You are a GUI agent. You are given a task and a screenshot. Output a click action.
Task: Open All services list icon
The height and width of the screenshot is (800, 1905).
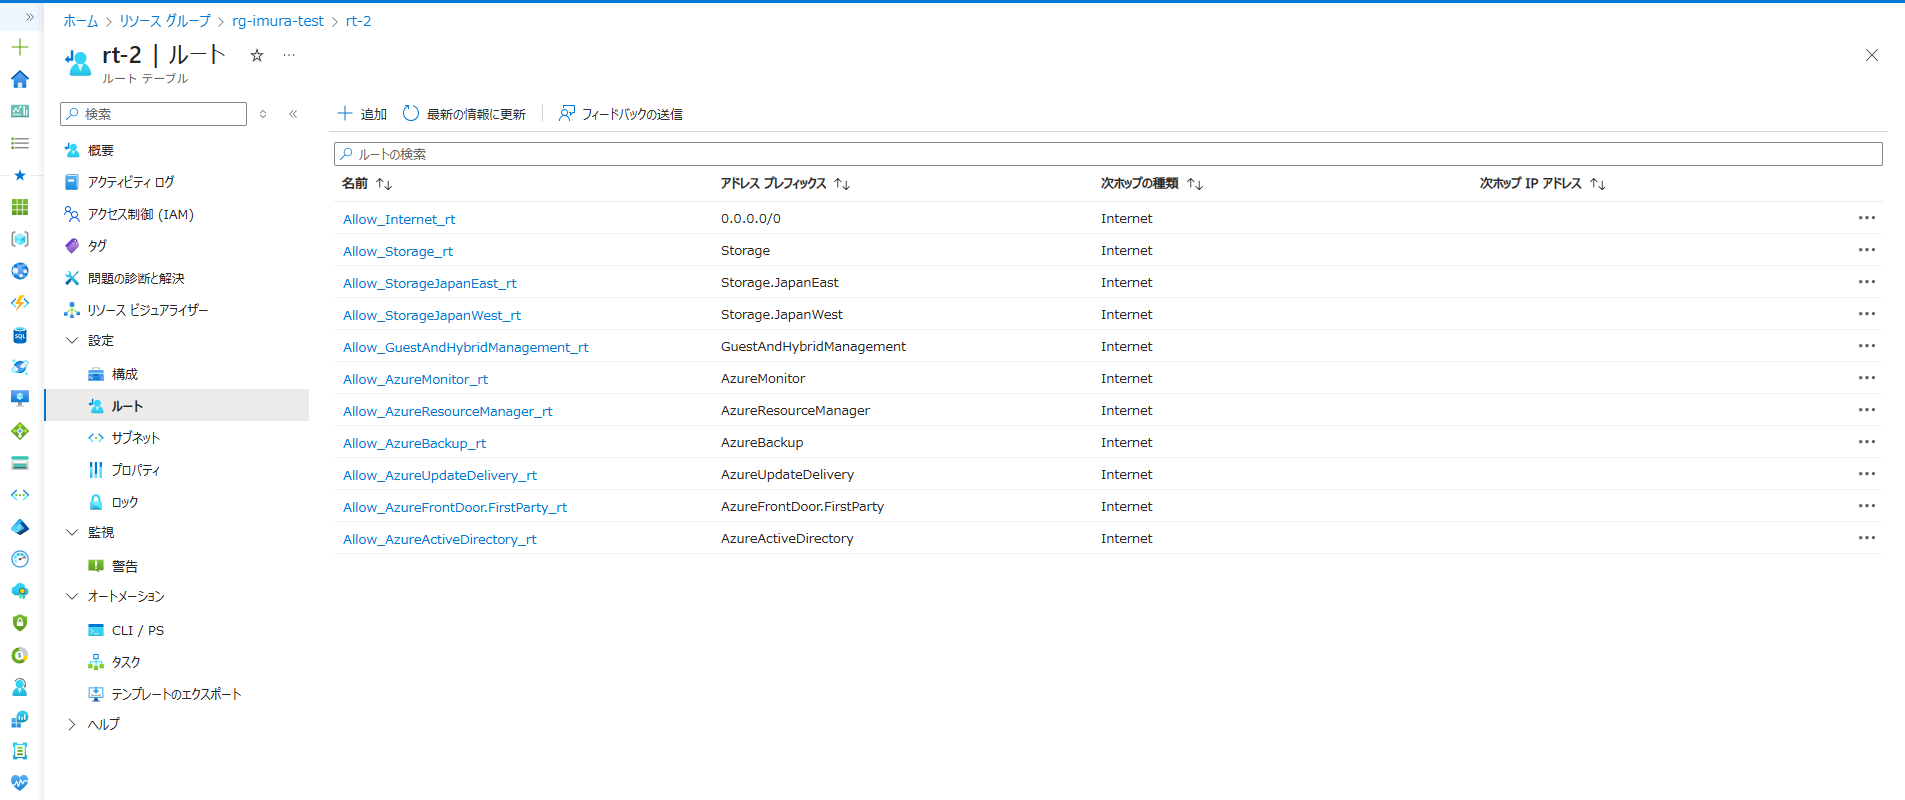click(x=20, y=143)
